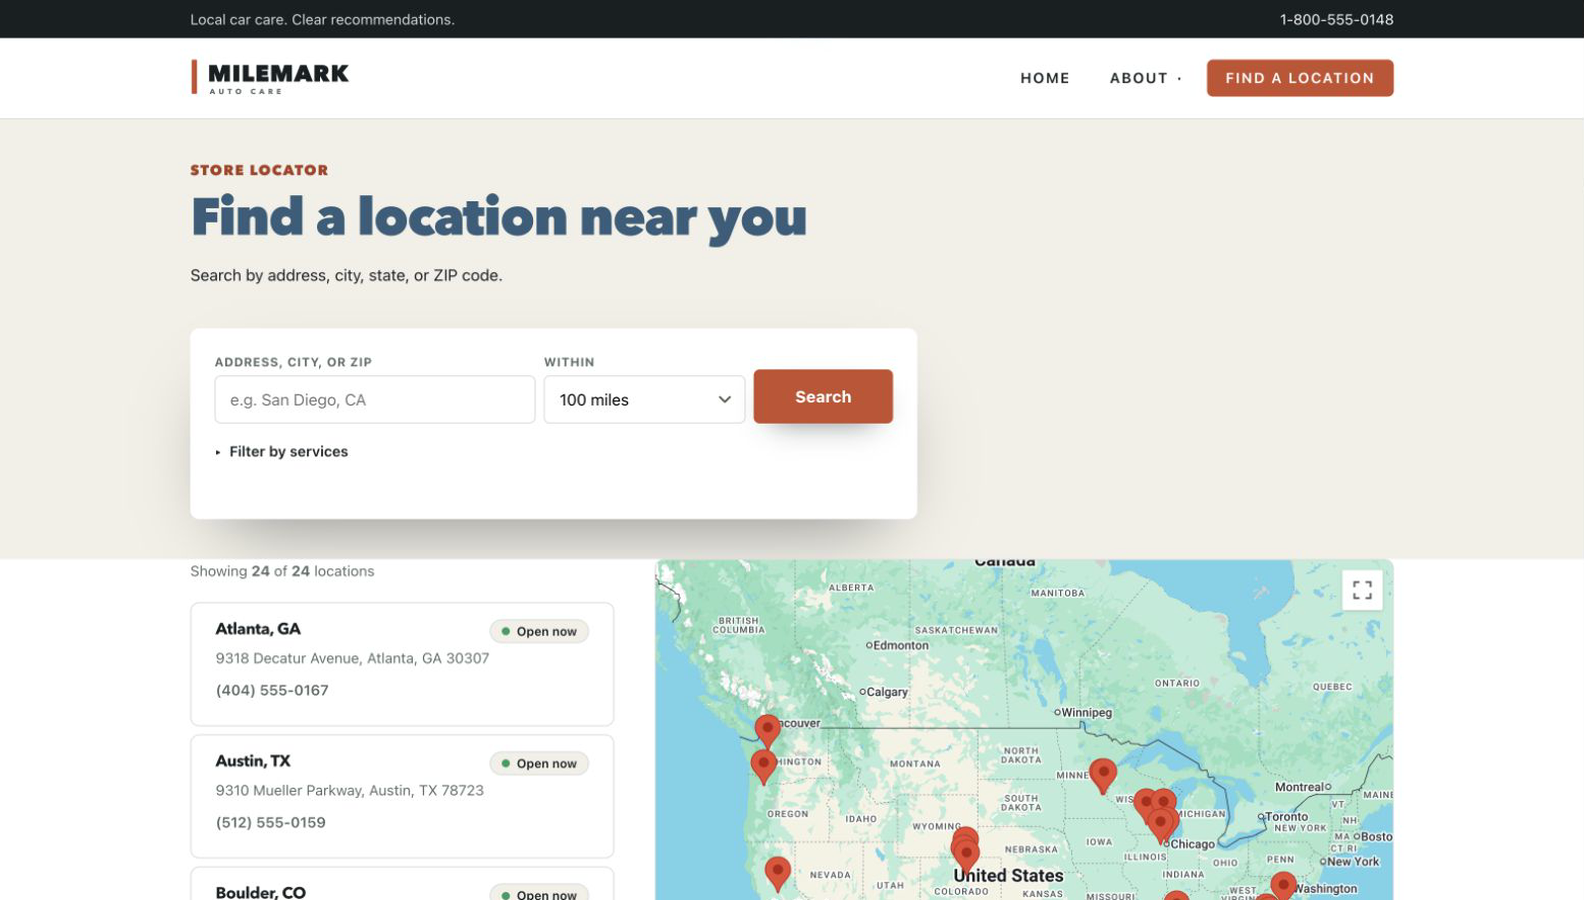Click the Open now badge for Austin
This screenshot has width=1584, height=900.
539,763
